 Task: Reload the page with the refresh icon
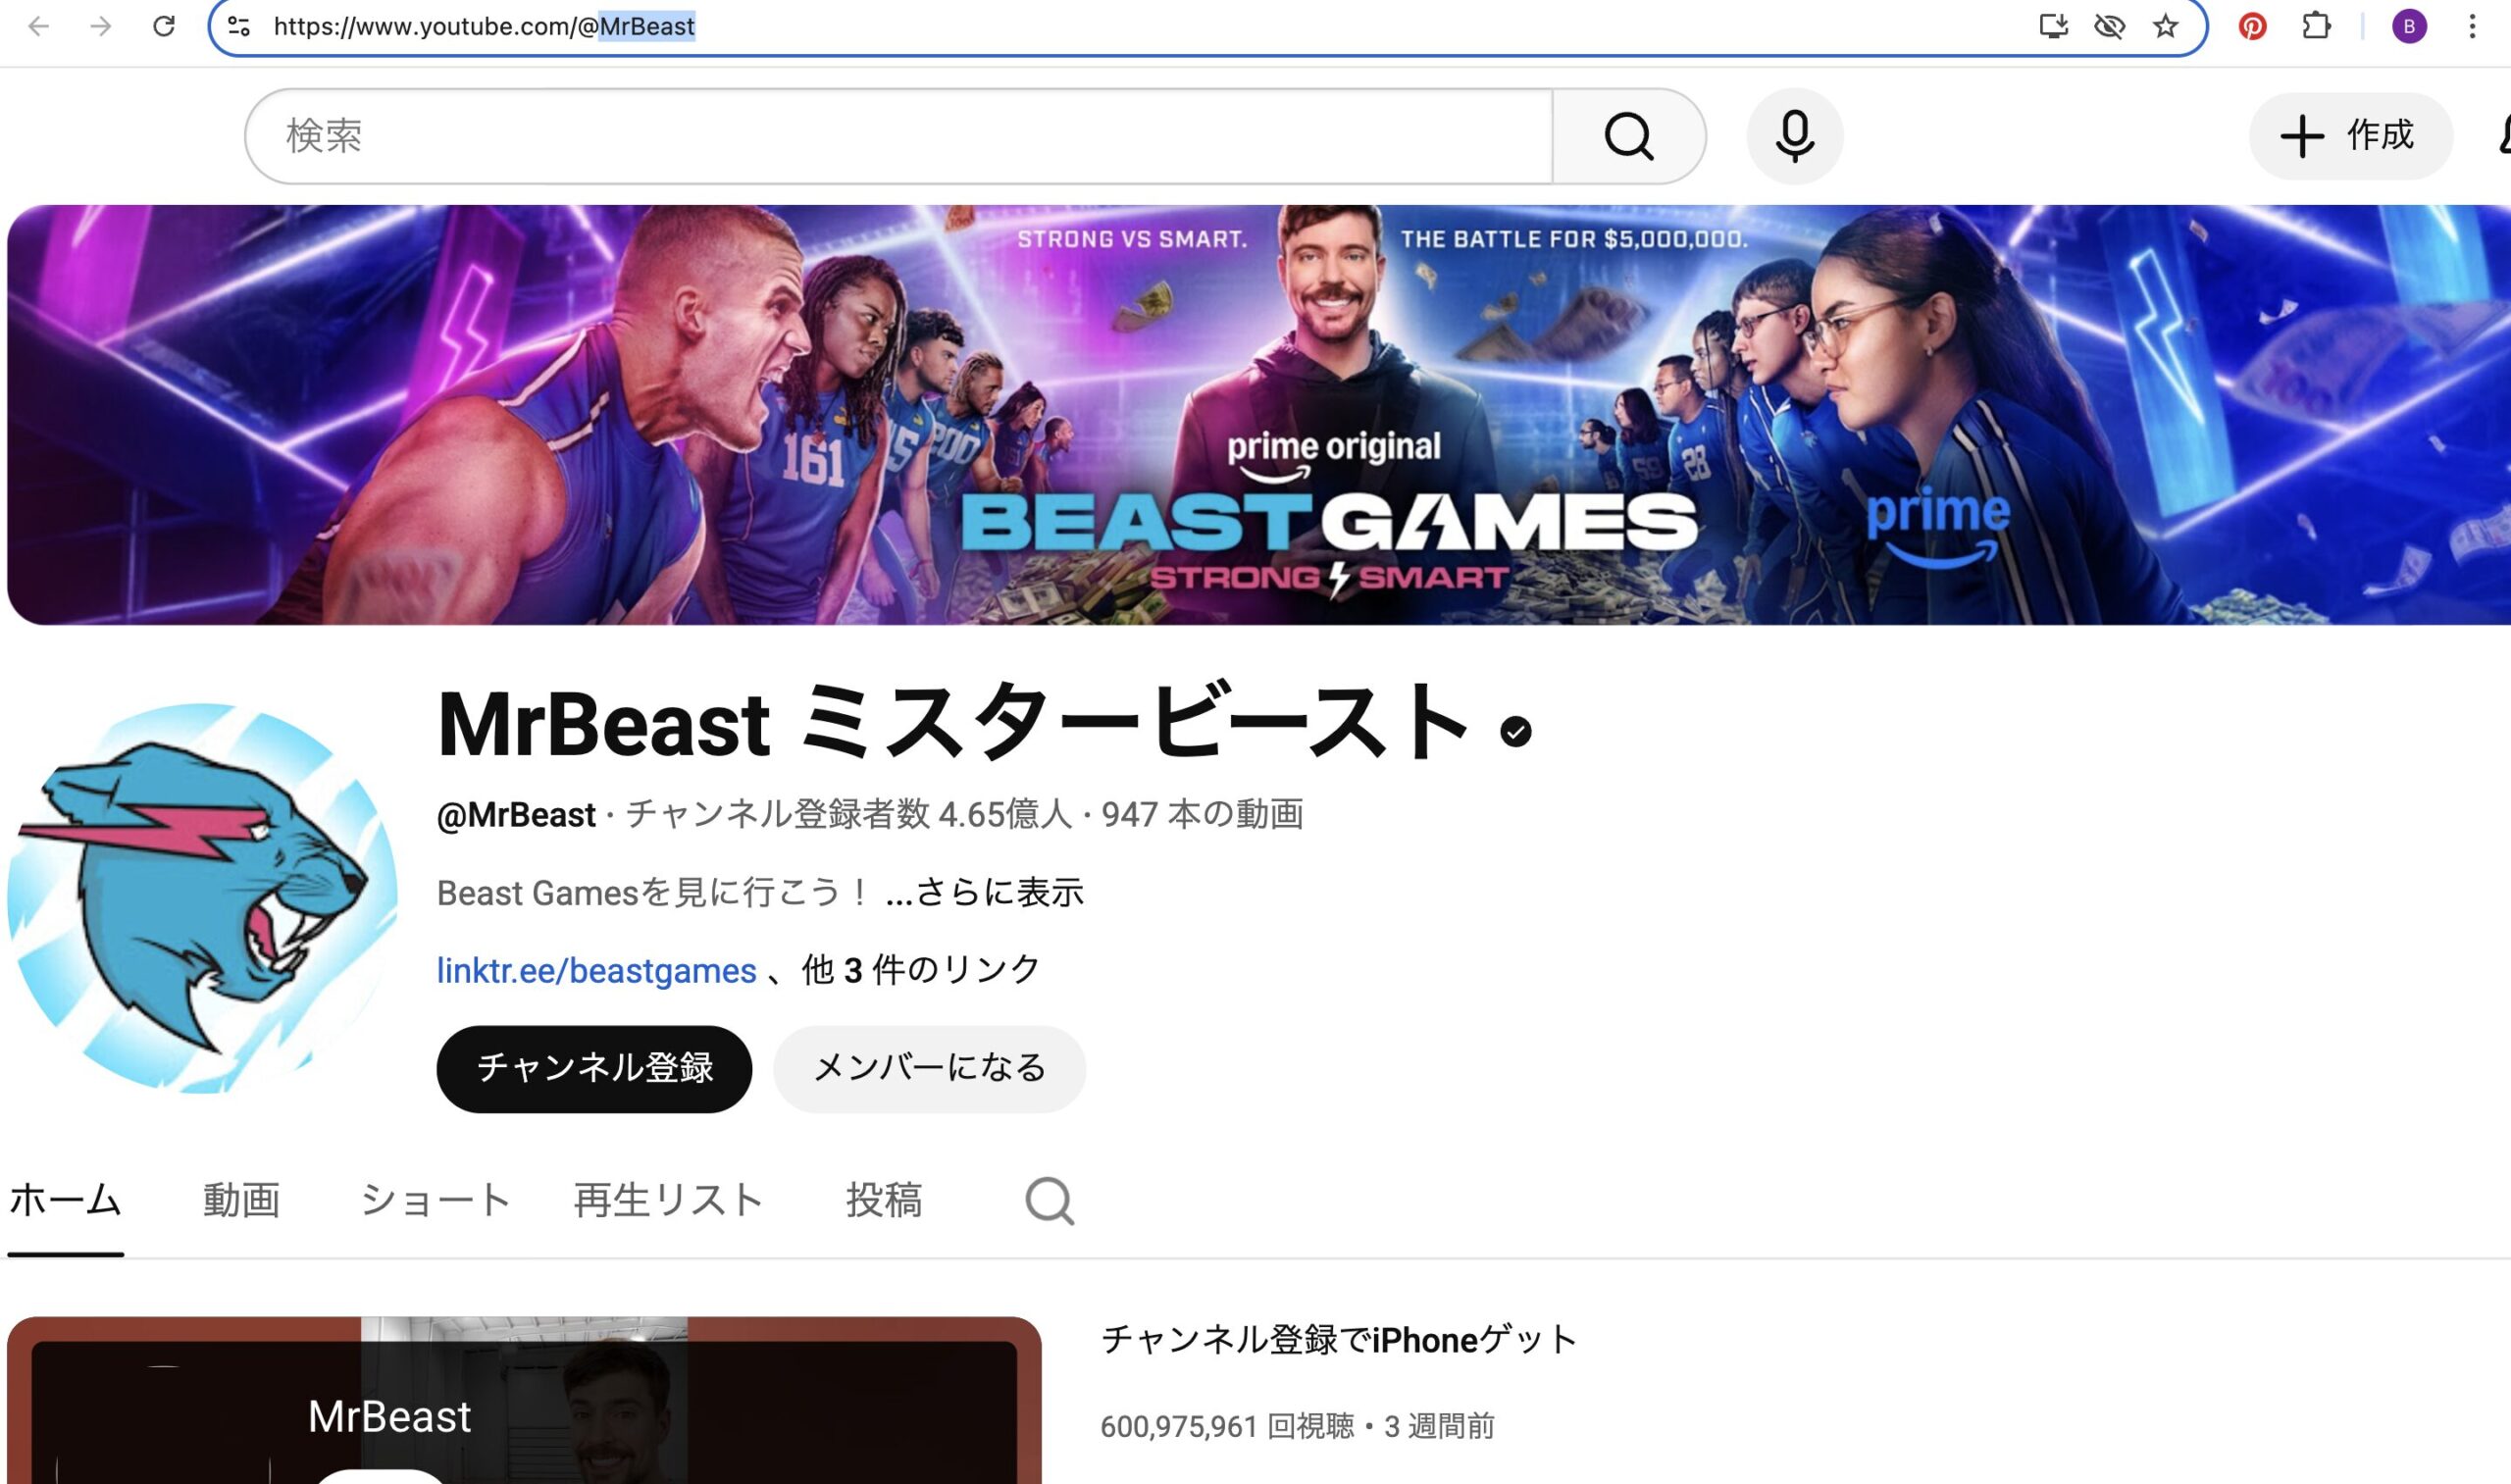164,26
